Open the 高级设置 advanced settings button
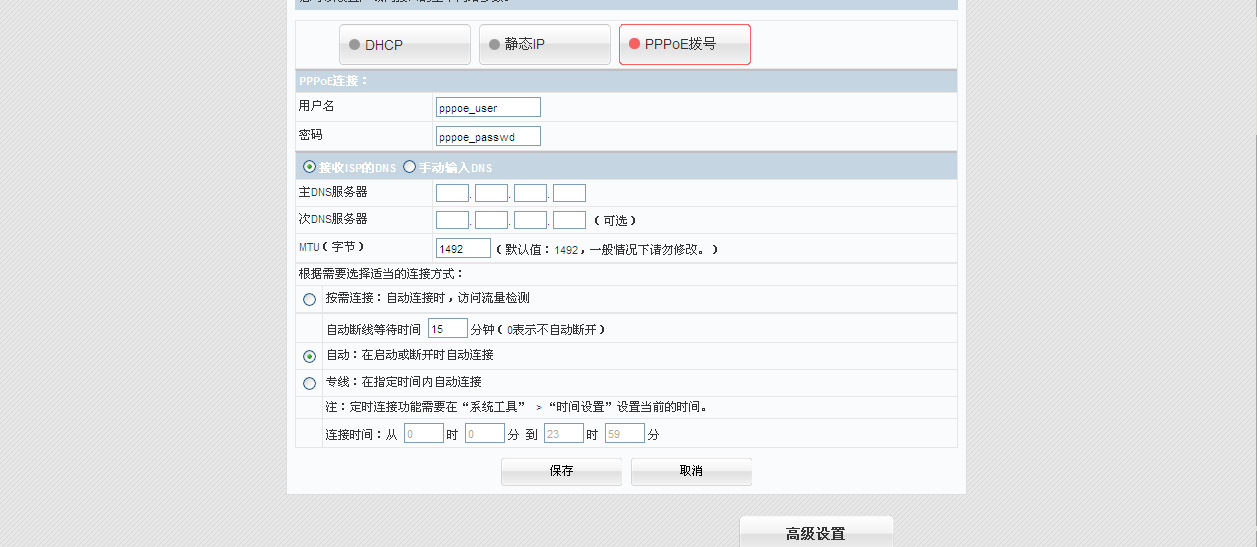The image size is (1257, 547). click(x=816, y=533)
